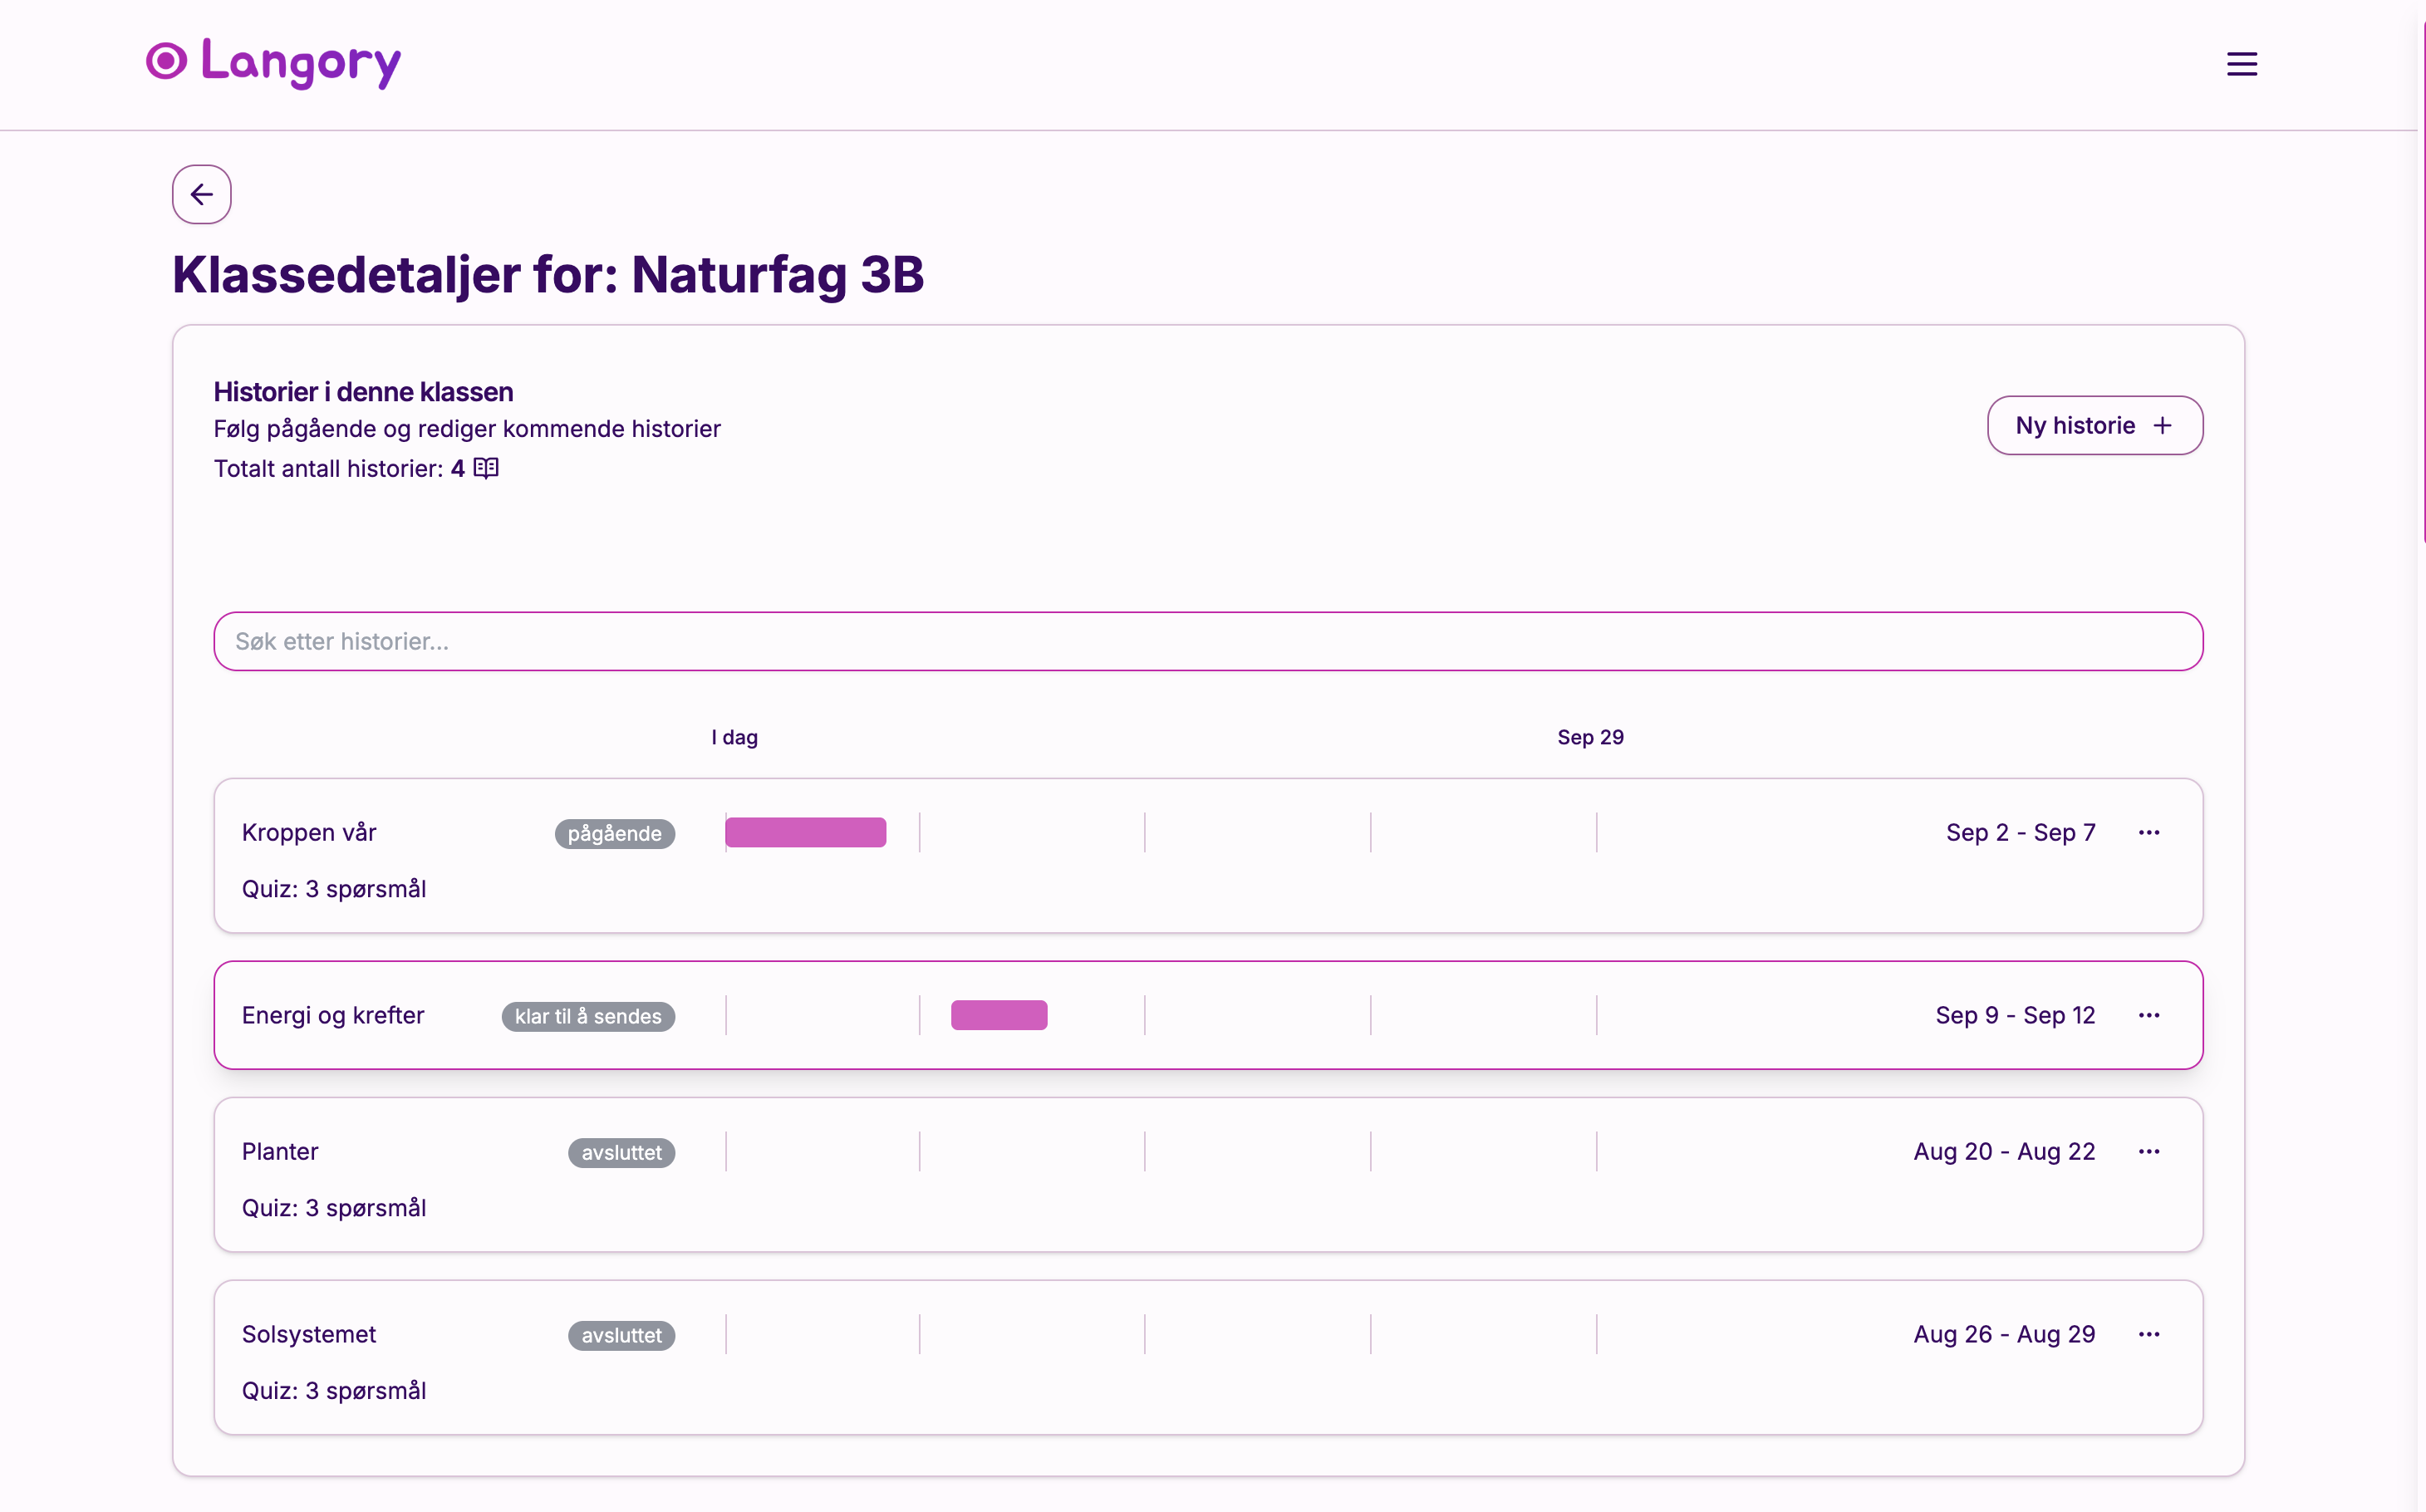
Task: Open three-dot menu for Solsystemet
Action: tap(2148, 1334)
